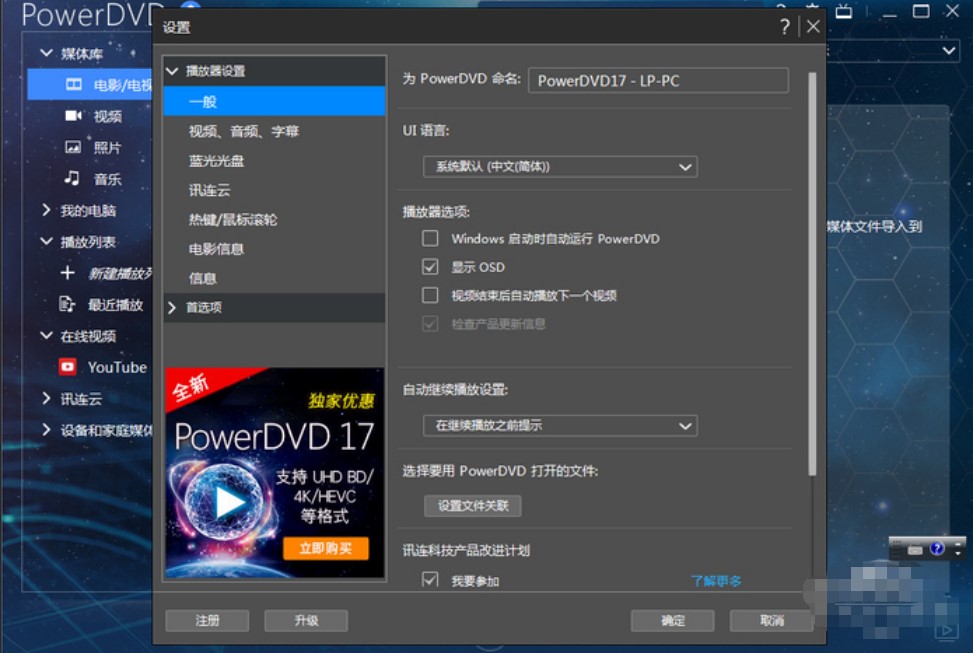Disable the 显示 OSD option

click(430, 267)
